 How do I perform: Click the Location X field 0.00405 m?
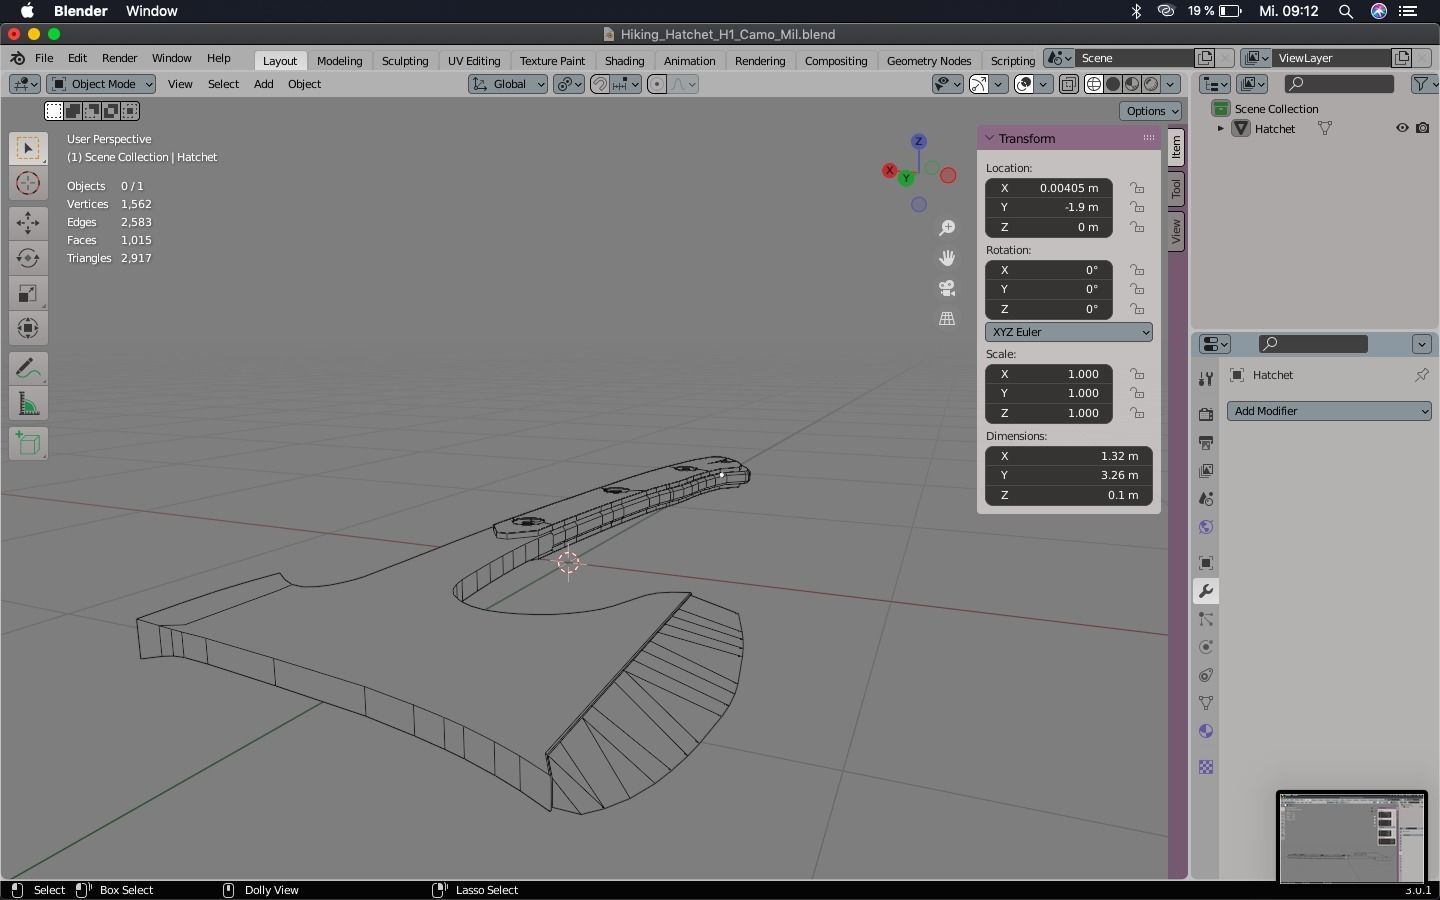coord(1049,188)
